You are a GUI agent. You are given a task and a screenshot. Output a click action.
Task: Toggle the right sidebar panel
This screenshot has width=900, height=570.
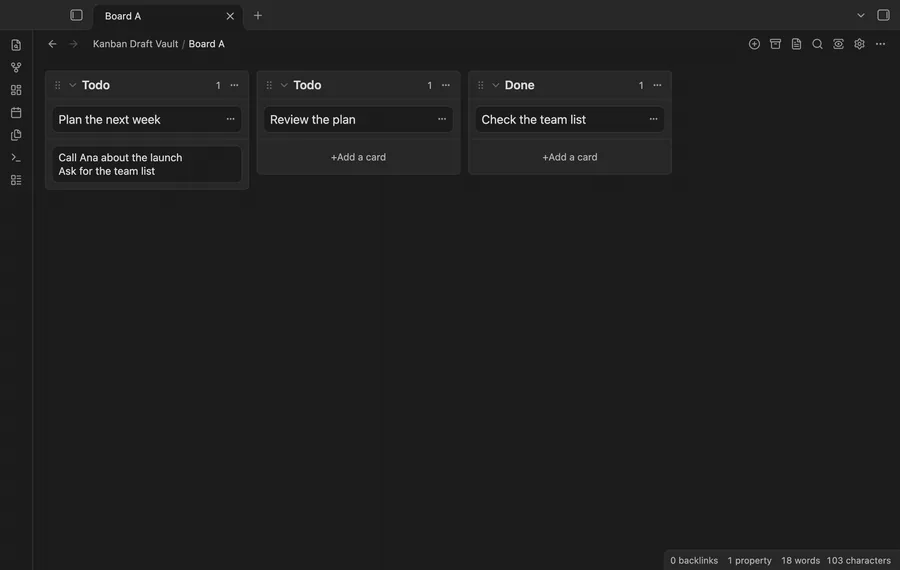[x=883, y=15]
